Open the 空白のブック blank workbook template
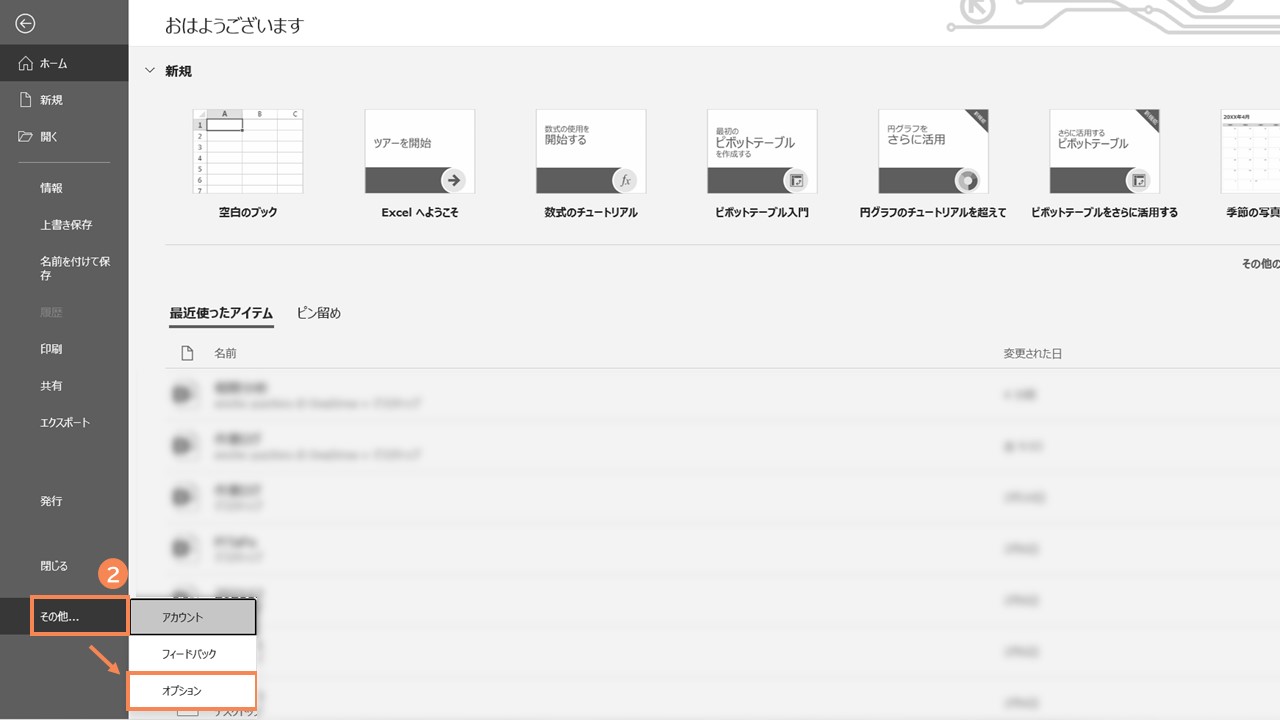1280x720 pixels. (248, 152)
